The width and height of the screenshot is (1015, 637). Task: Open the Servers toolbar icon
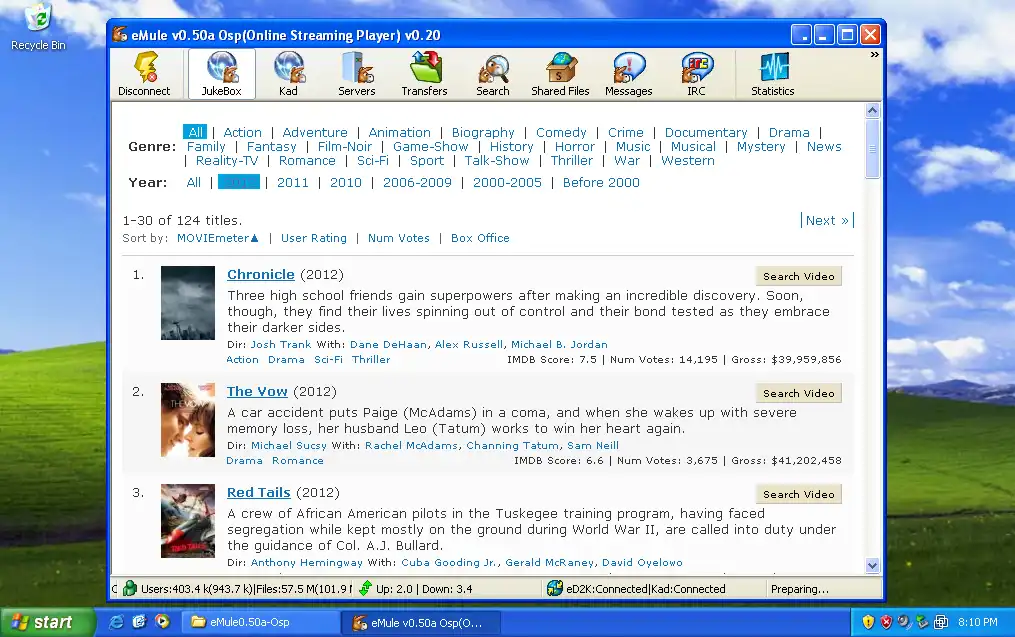(357, 74)
